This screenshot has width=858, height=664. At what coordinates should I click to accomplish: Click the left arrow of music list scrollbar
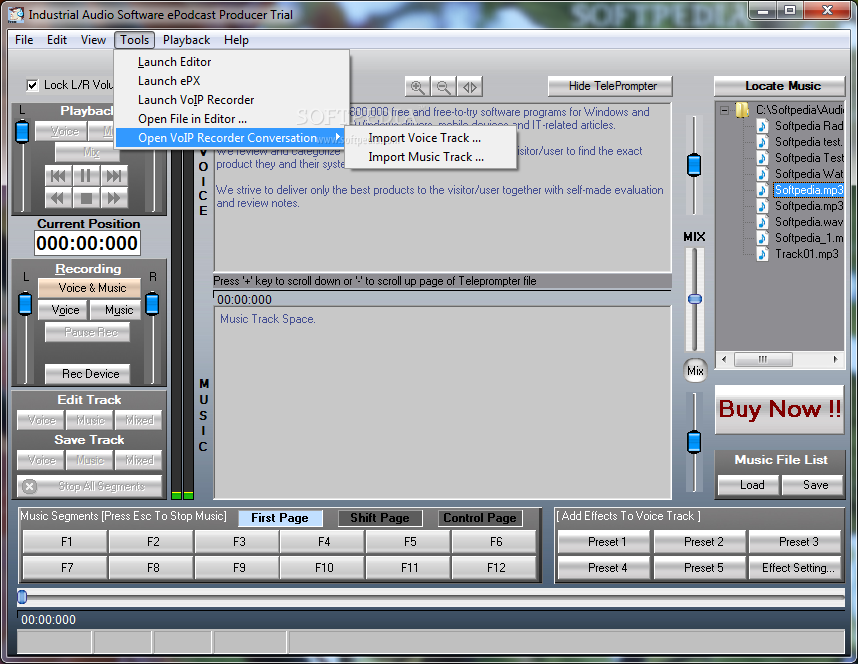point(724,360)
